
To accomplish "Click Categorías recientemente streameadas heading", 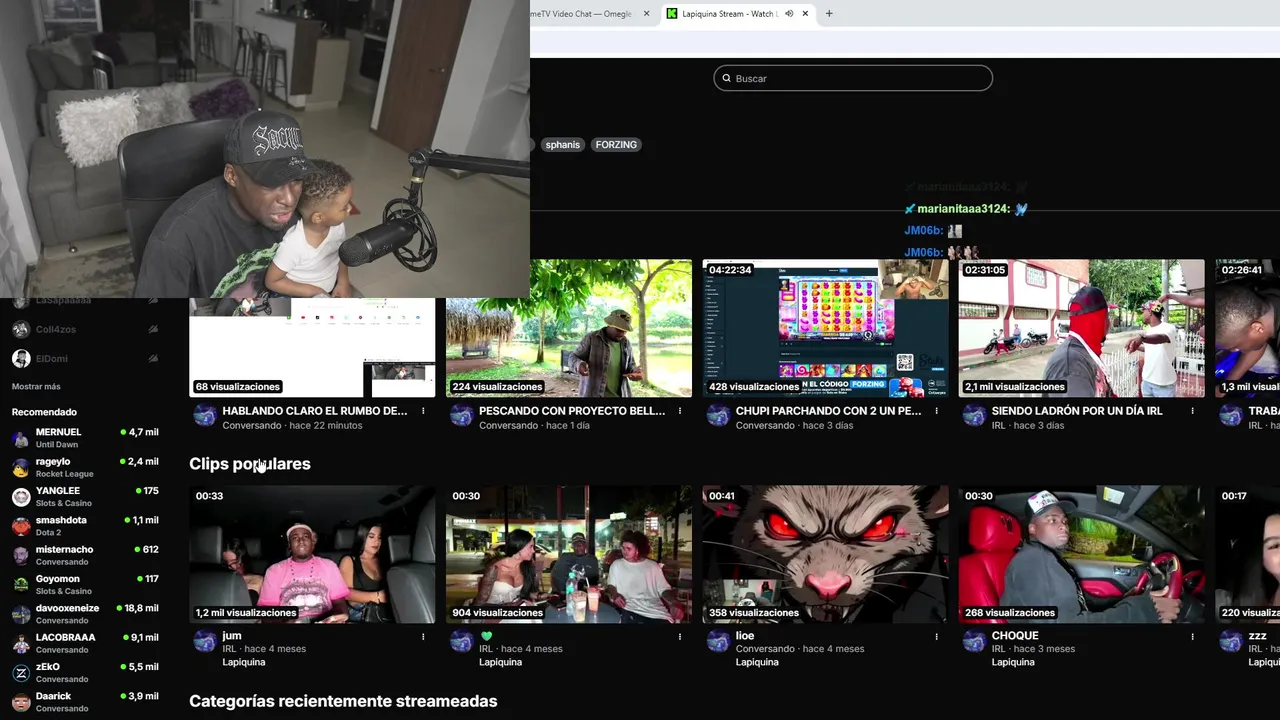I will pos(343,701).
